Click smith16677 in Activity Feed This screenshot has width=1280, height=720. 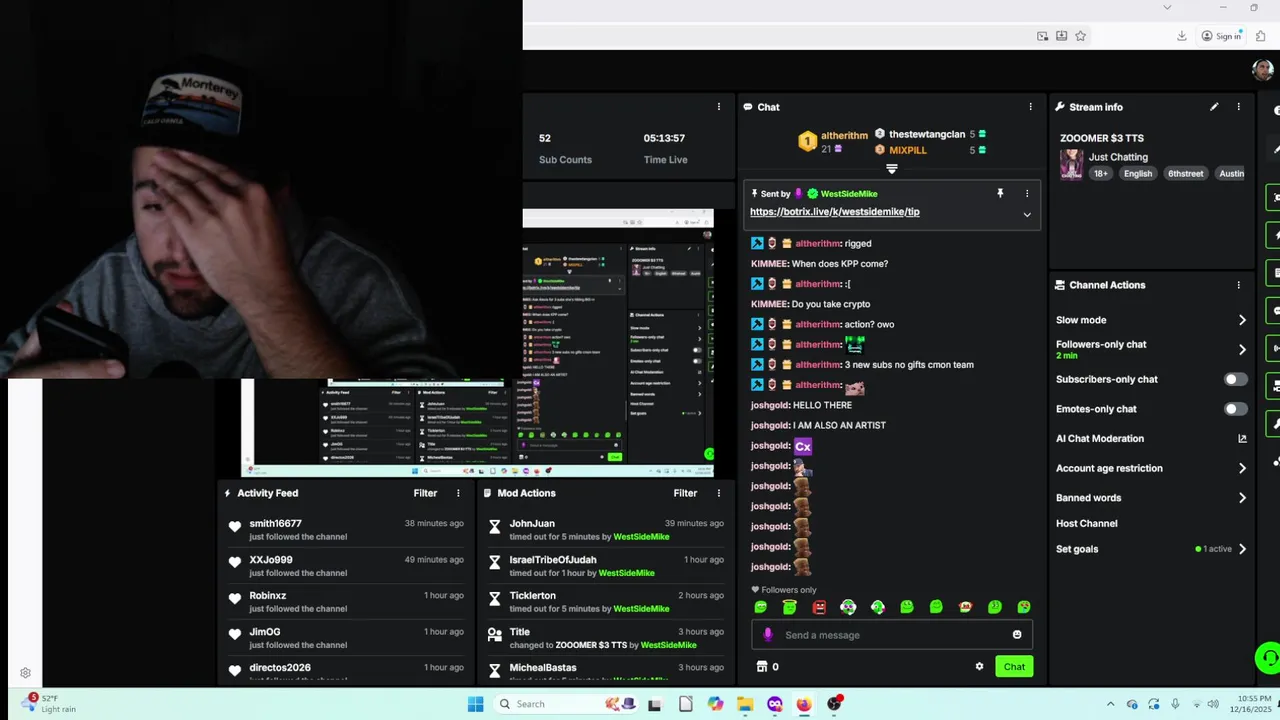275,524
